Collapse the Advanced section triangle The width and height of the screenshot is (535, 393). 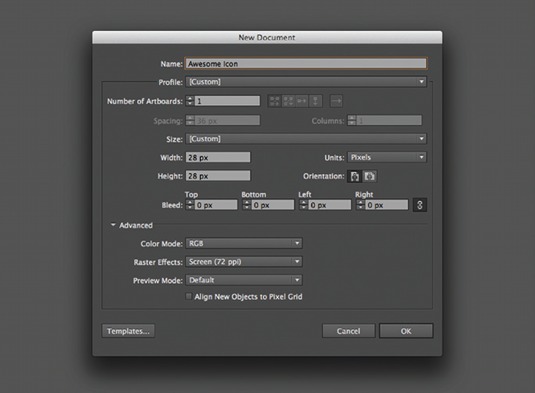tap(113, 225)
